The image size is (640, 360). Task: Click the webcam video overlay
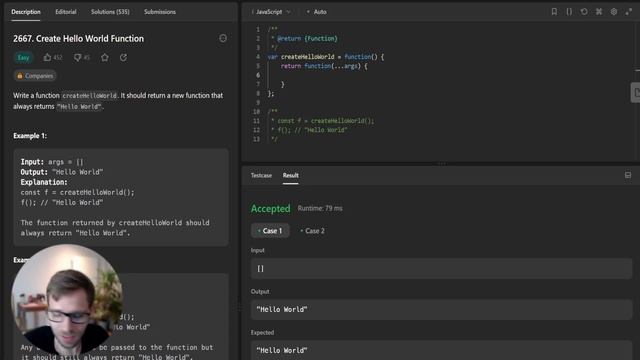click(x=67, y=300)
